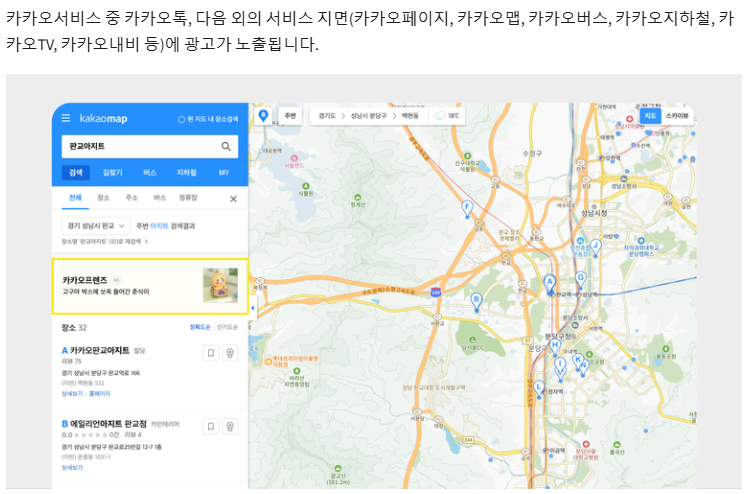Click the route 100 highway shield
746x494 pixels.
click(435, 292)
